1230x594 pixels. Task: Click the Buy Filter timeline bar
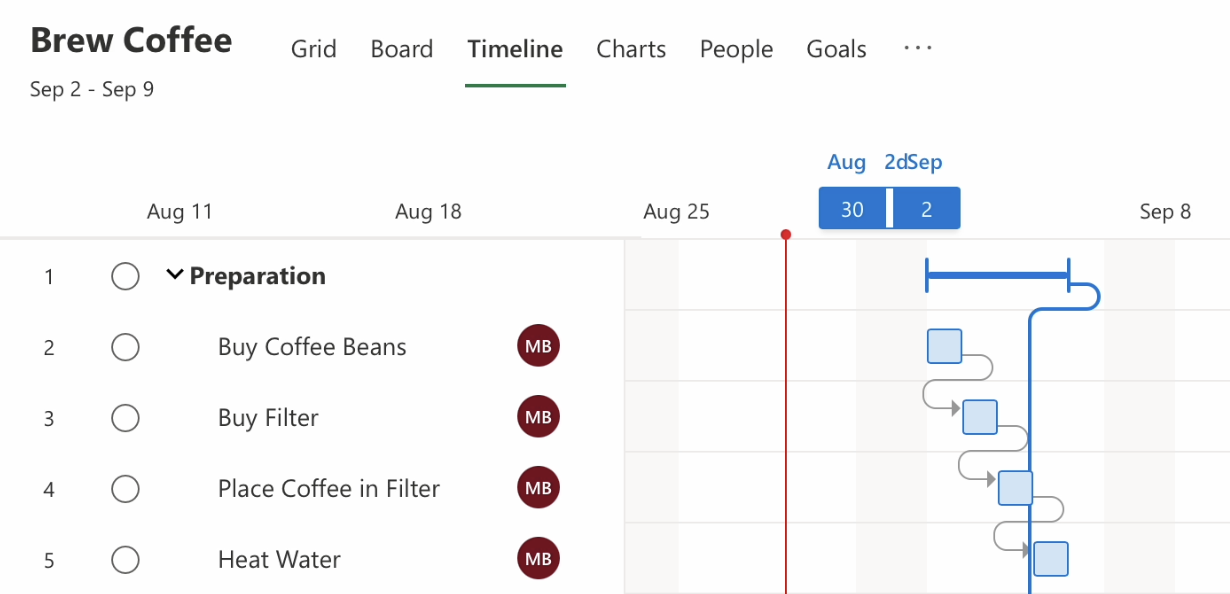tap(980, 417)
